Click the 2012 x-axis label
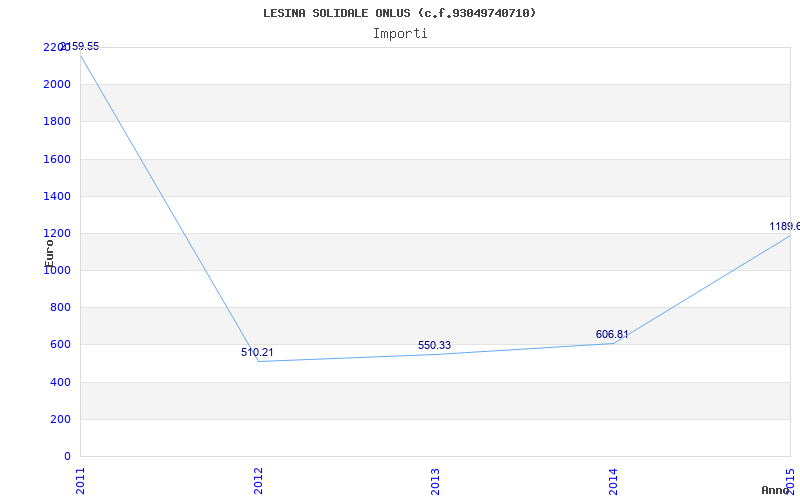This screenshot has height=500, width=800. click(x=258, y=481)
